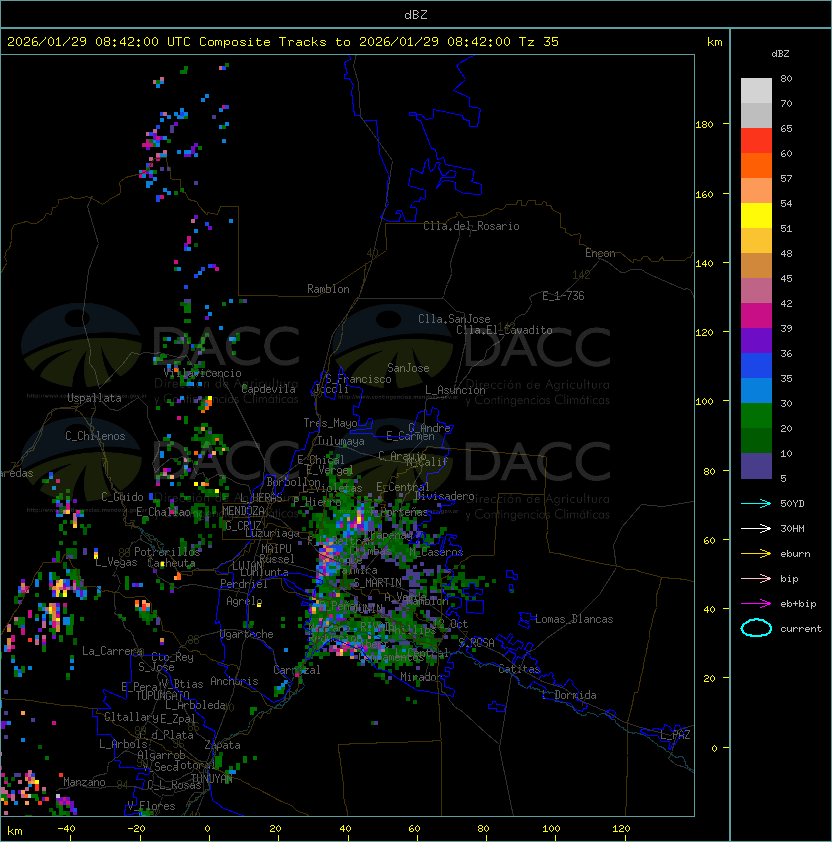Click the 50YD legend label

792,503
